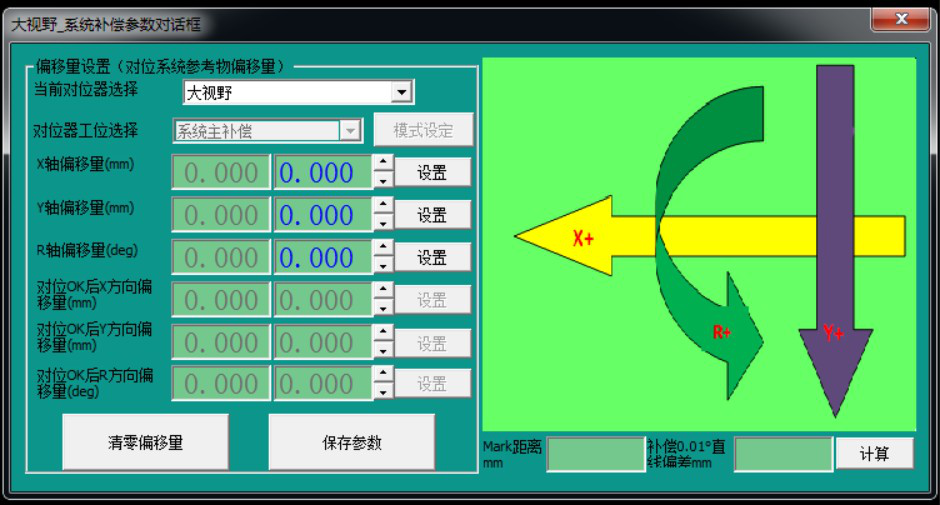The width and height of the screenshot is (940, 505).
Task: Click the 清零偏移量 button
Action: pyautogui.click(x=145, y=442)
